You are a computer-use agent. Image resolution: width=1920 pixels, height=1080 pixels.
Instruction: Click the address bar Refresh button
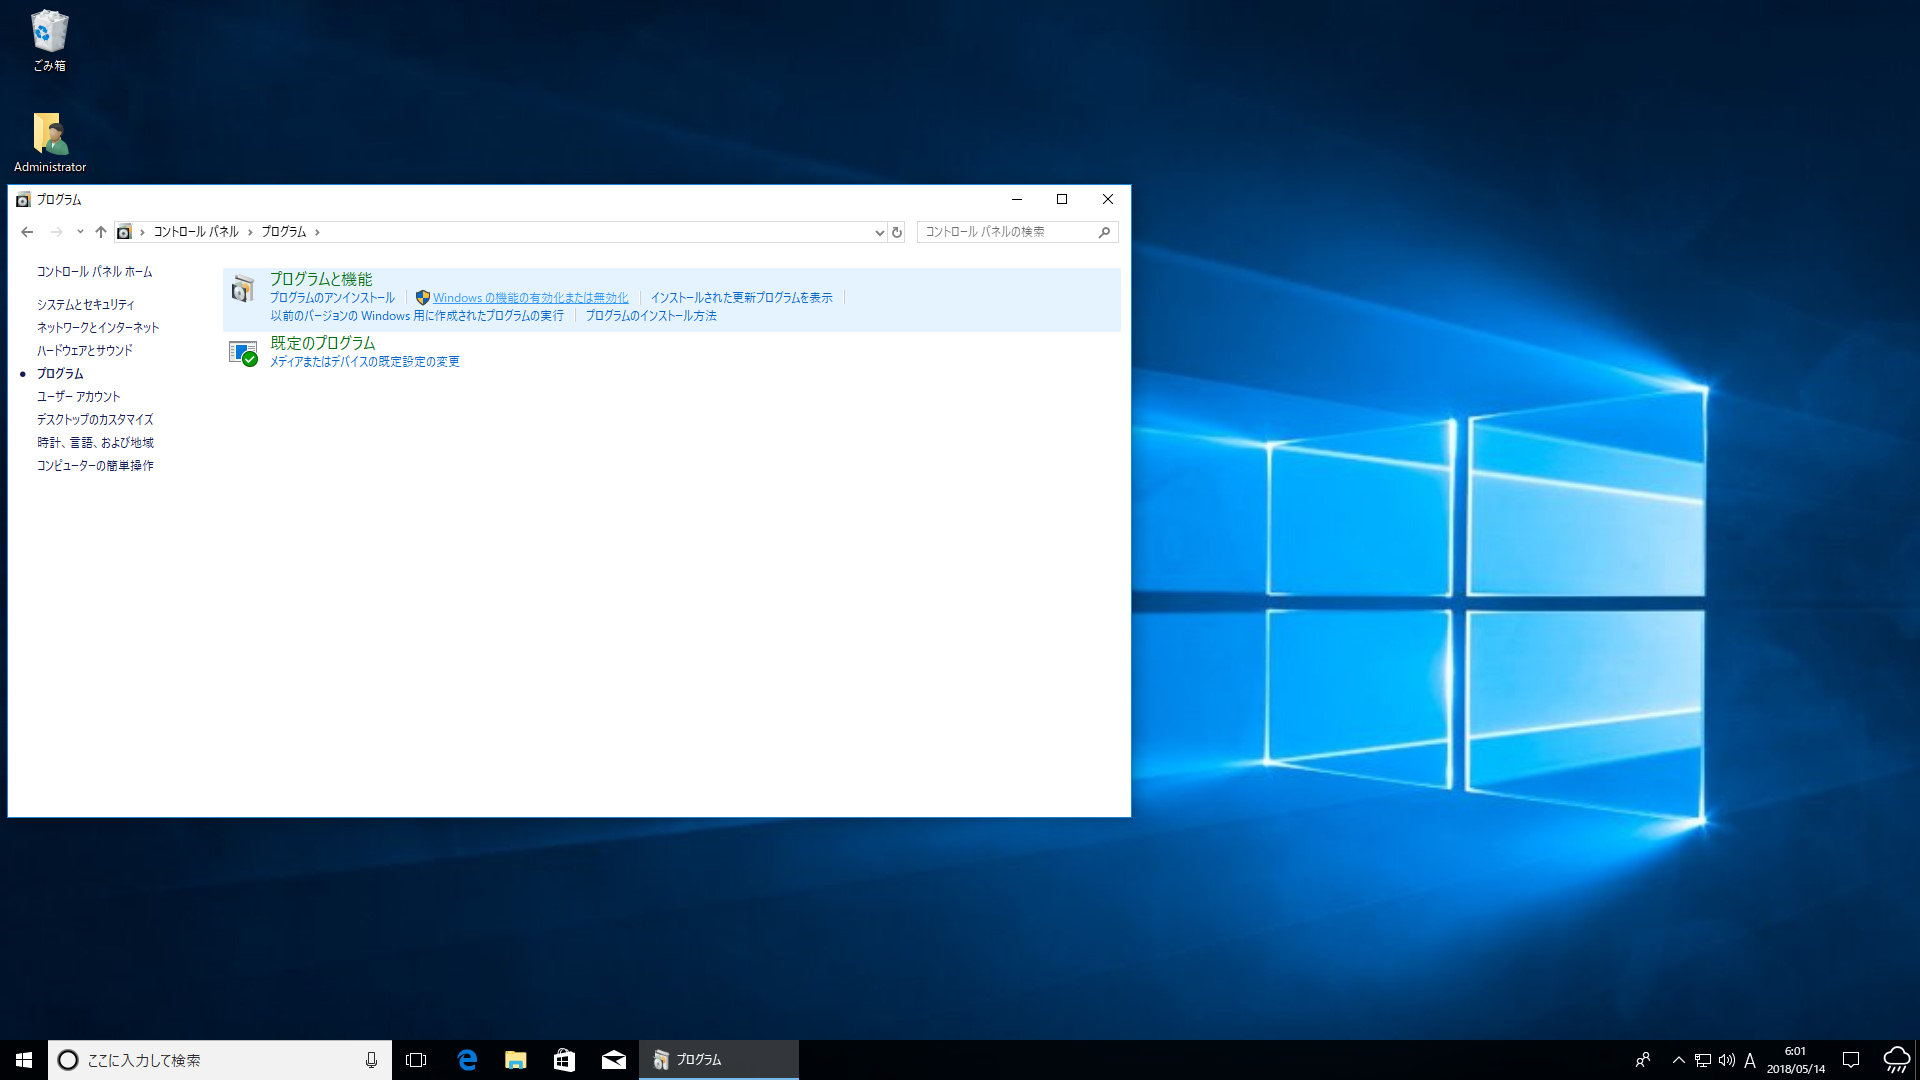897,232
